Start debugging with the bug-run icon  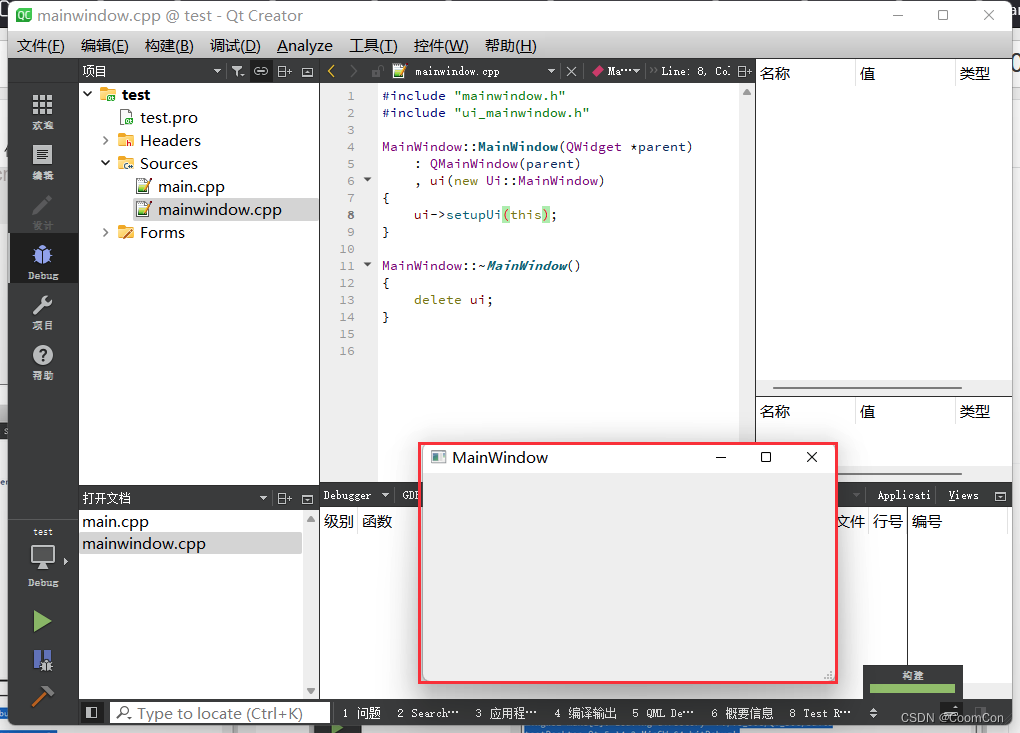42,660
